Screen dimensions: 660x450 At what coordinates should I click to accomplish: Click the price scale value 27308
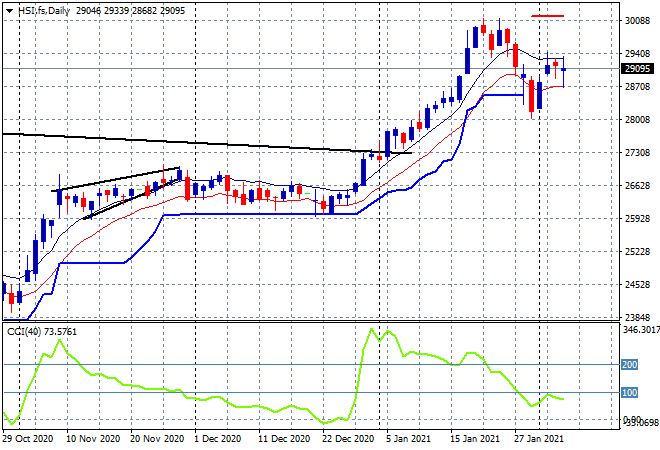tap(637, 152)
